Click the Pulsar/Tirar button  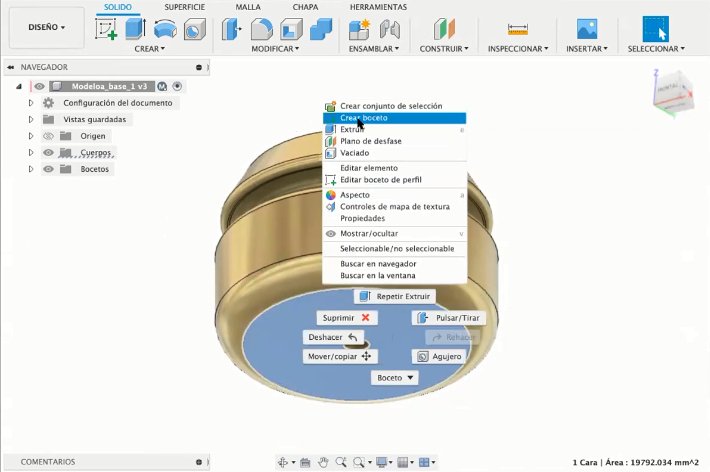[x=448, y=318]
